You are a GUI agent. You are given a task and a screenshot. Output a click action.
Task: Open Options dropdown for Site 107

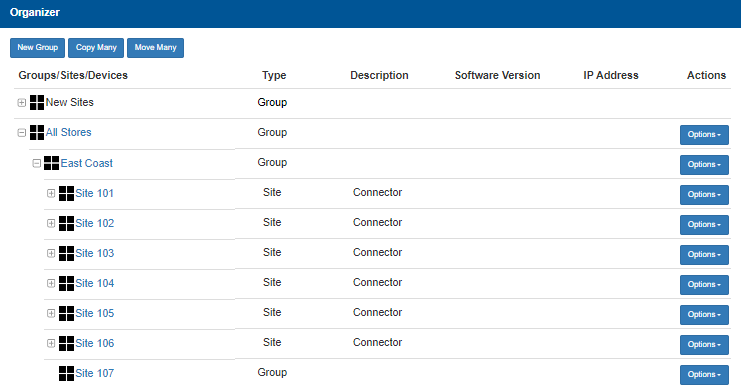[704, 375]
